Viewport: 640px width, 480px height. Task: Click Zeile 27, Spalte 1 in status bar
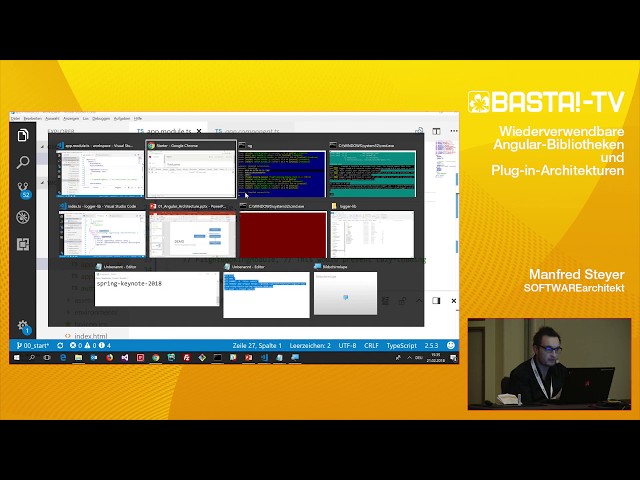tap(257, 345)
